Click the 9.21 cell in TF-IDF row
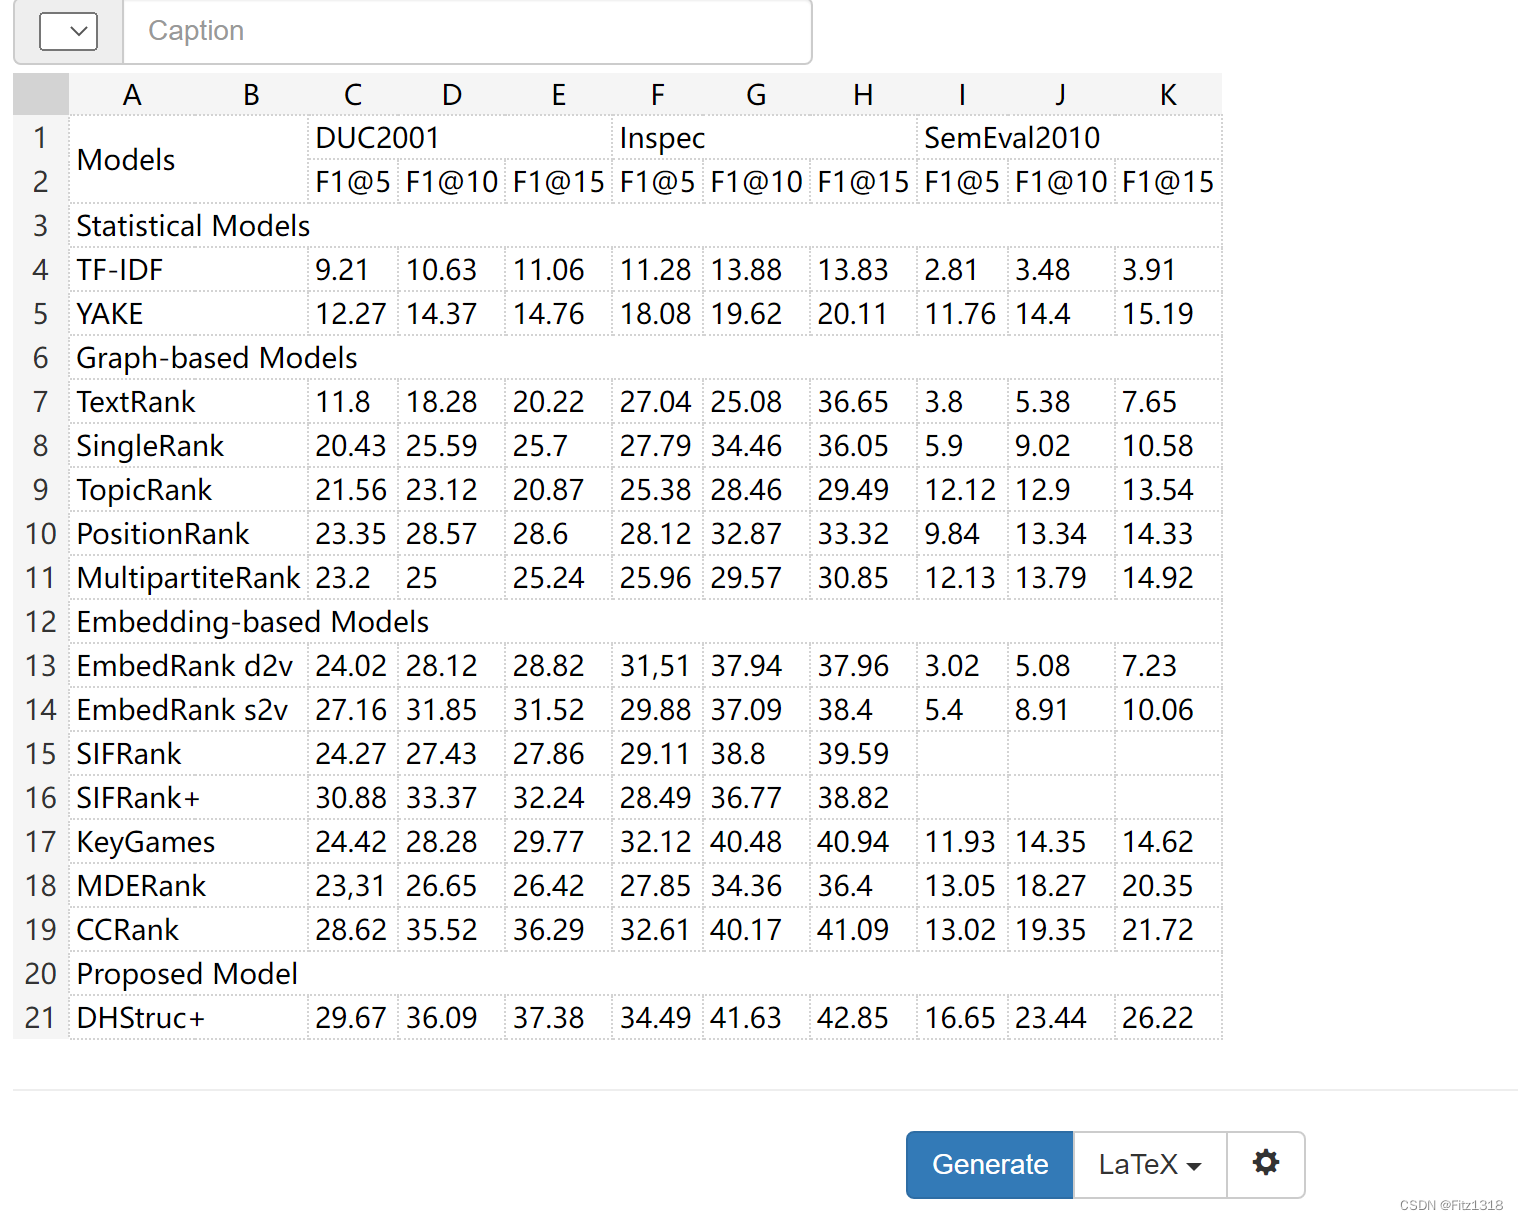This screenshot has height=1220, width=1518. coord(353,270)
